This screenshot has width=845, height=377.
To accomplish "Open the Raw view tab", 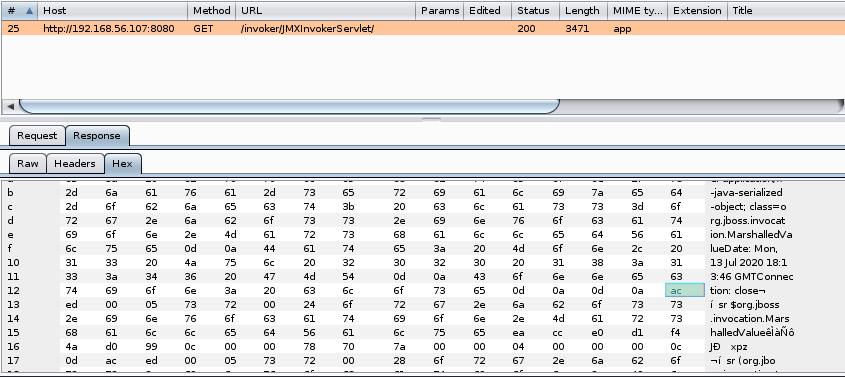I will pyautogui.click(x=28, y=164).
